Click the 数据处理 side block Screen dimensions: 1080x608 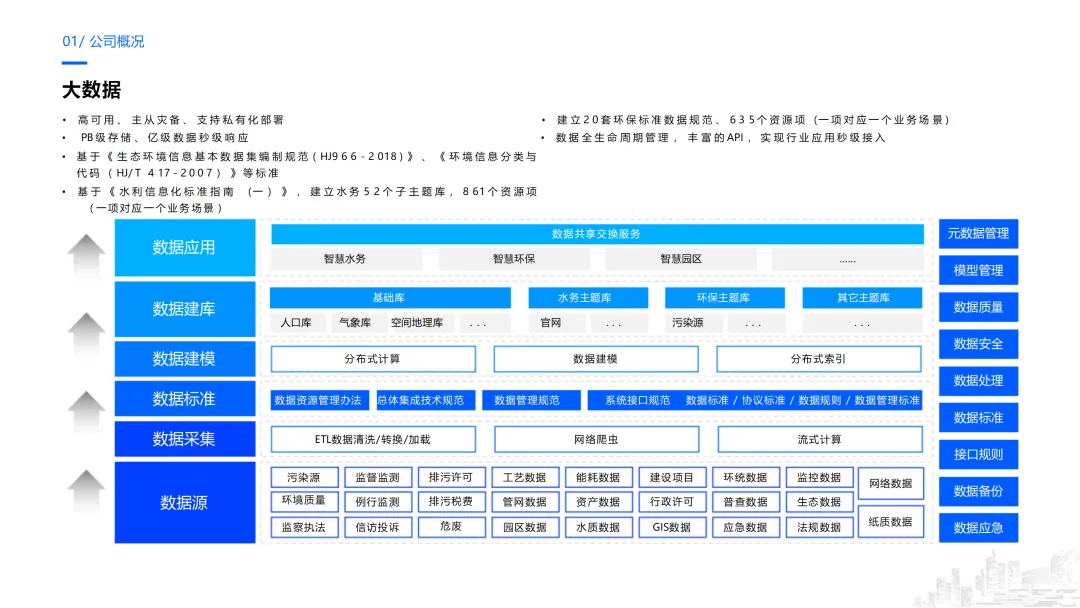click(978, 381)
